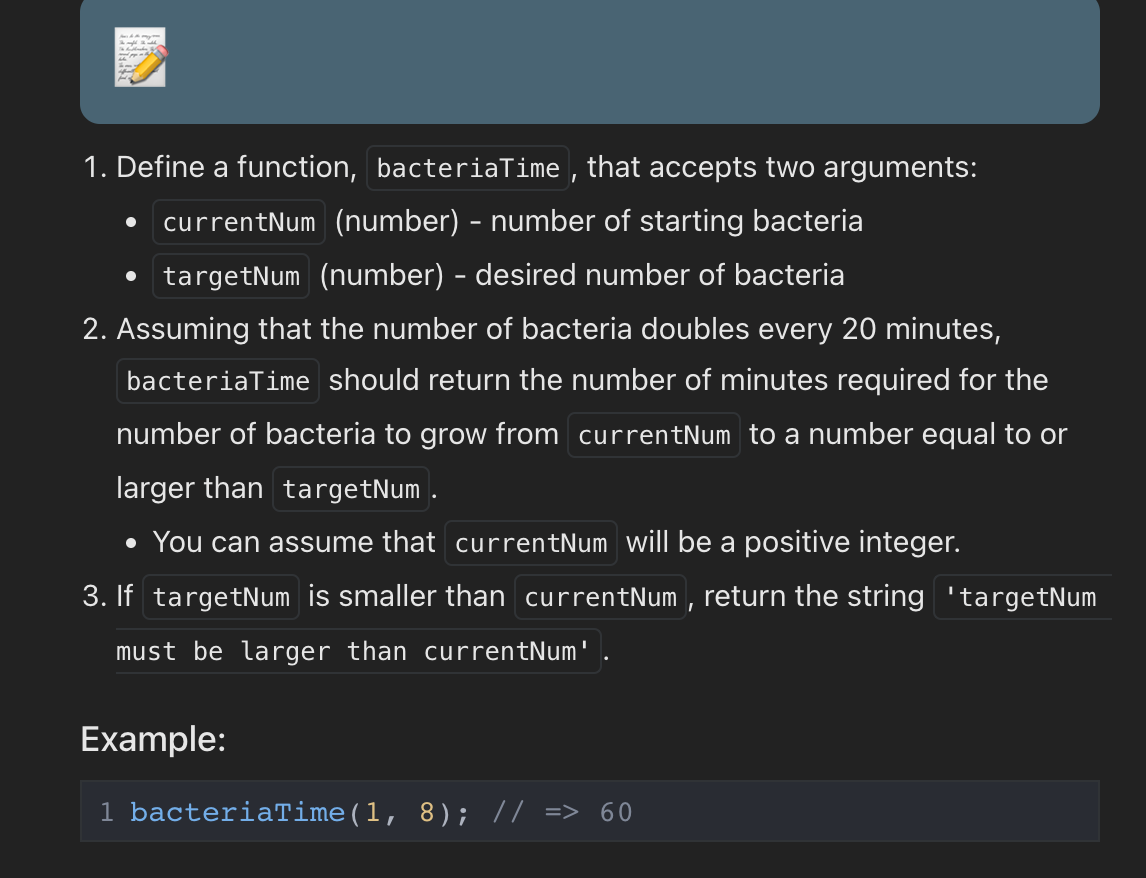Click the targetNum chip after 'If' in step 3

tap(221, 597)
